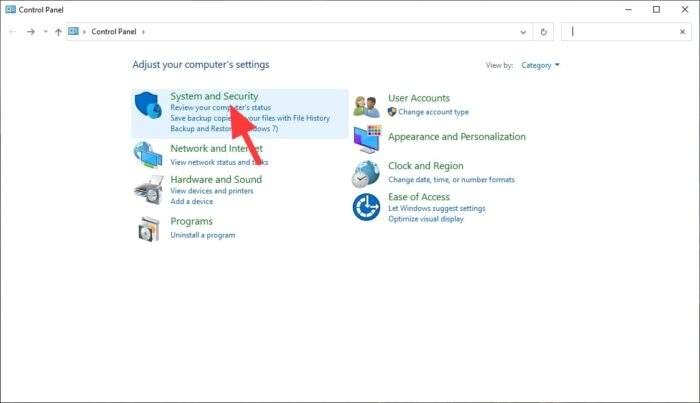The height and width of the screenshot is (403, 700).
Task: Open the recent locations dropdown arrow
Action: coord(46,32)
